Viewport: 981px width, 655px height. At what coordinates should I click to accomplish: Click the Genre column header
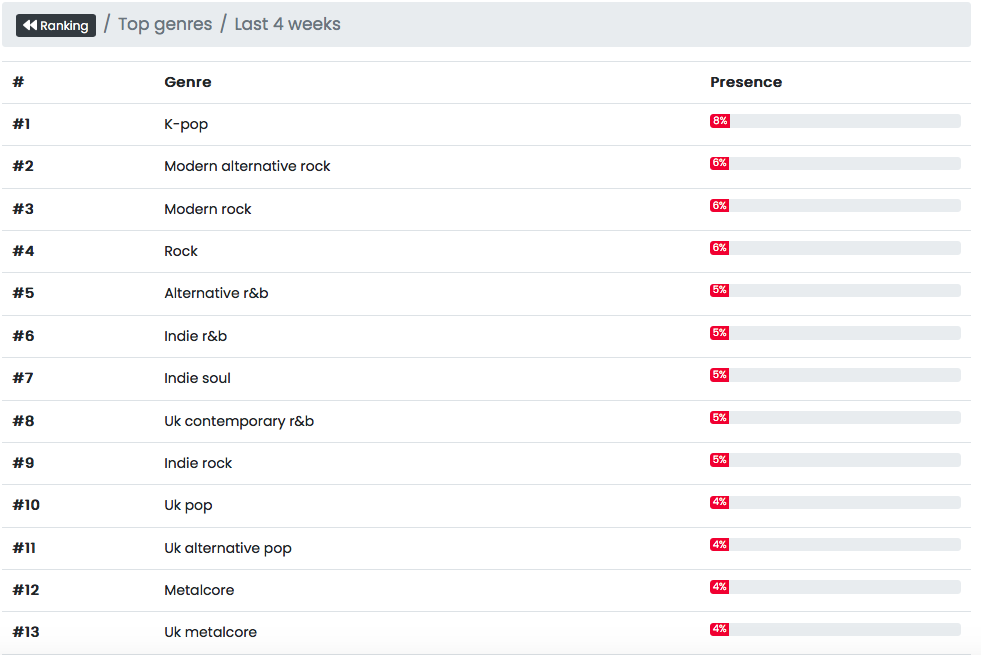click(x=188, y=82)
